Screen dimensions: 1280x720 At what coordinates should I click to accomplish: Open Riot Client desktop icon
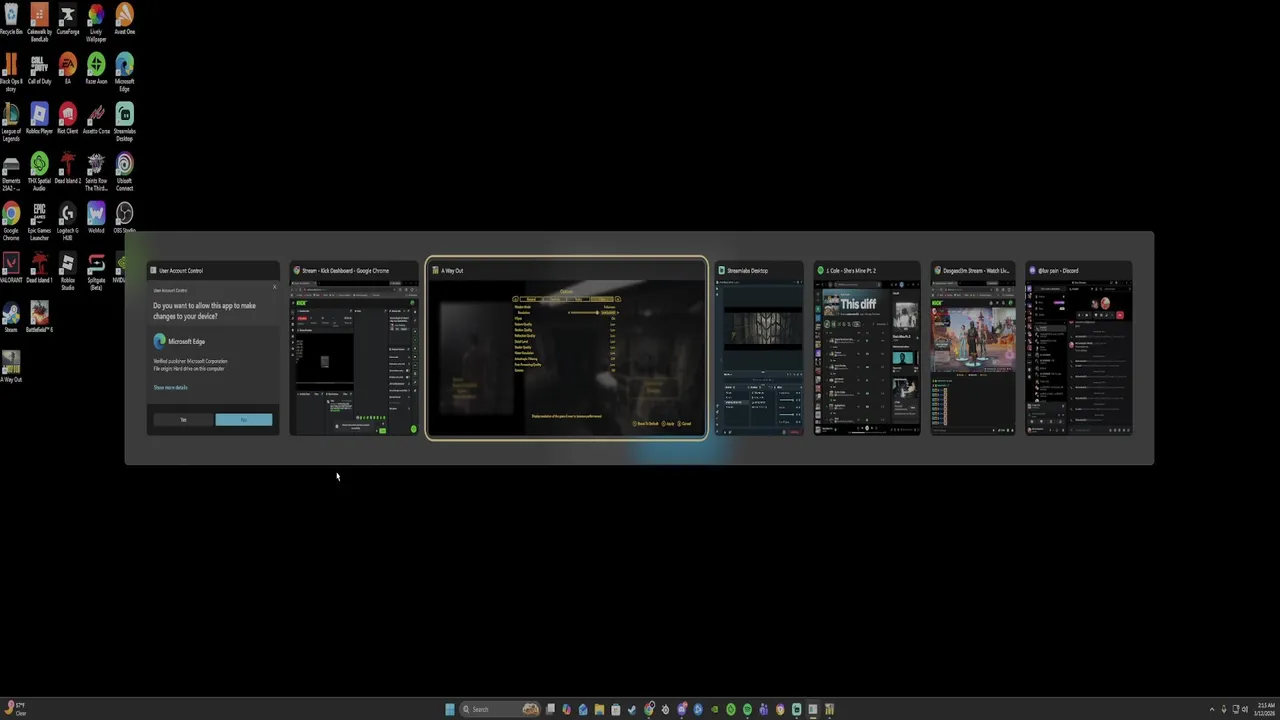[x=67, y=120]
